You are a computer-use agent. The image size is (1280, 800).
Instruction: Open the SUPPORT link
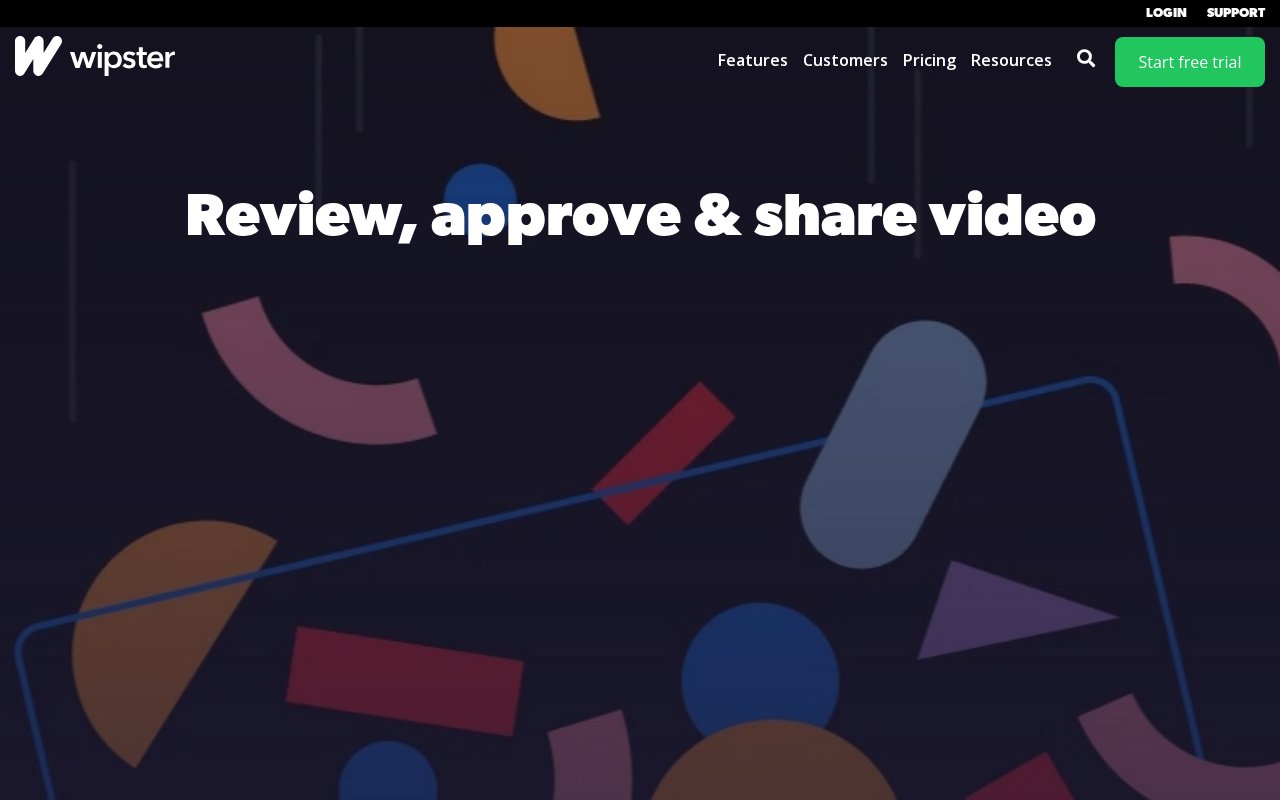[x=1236, y=13]
